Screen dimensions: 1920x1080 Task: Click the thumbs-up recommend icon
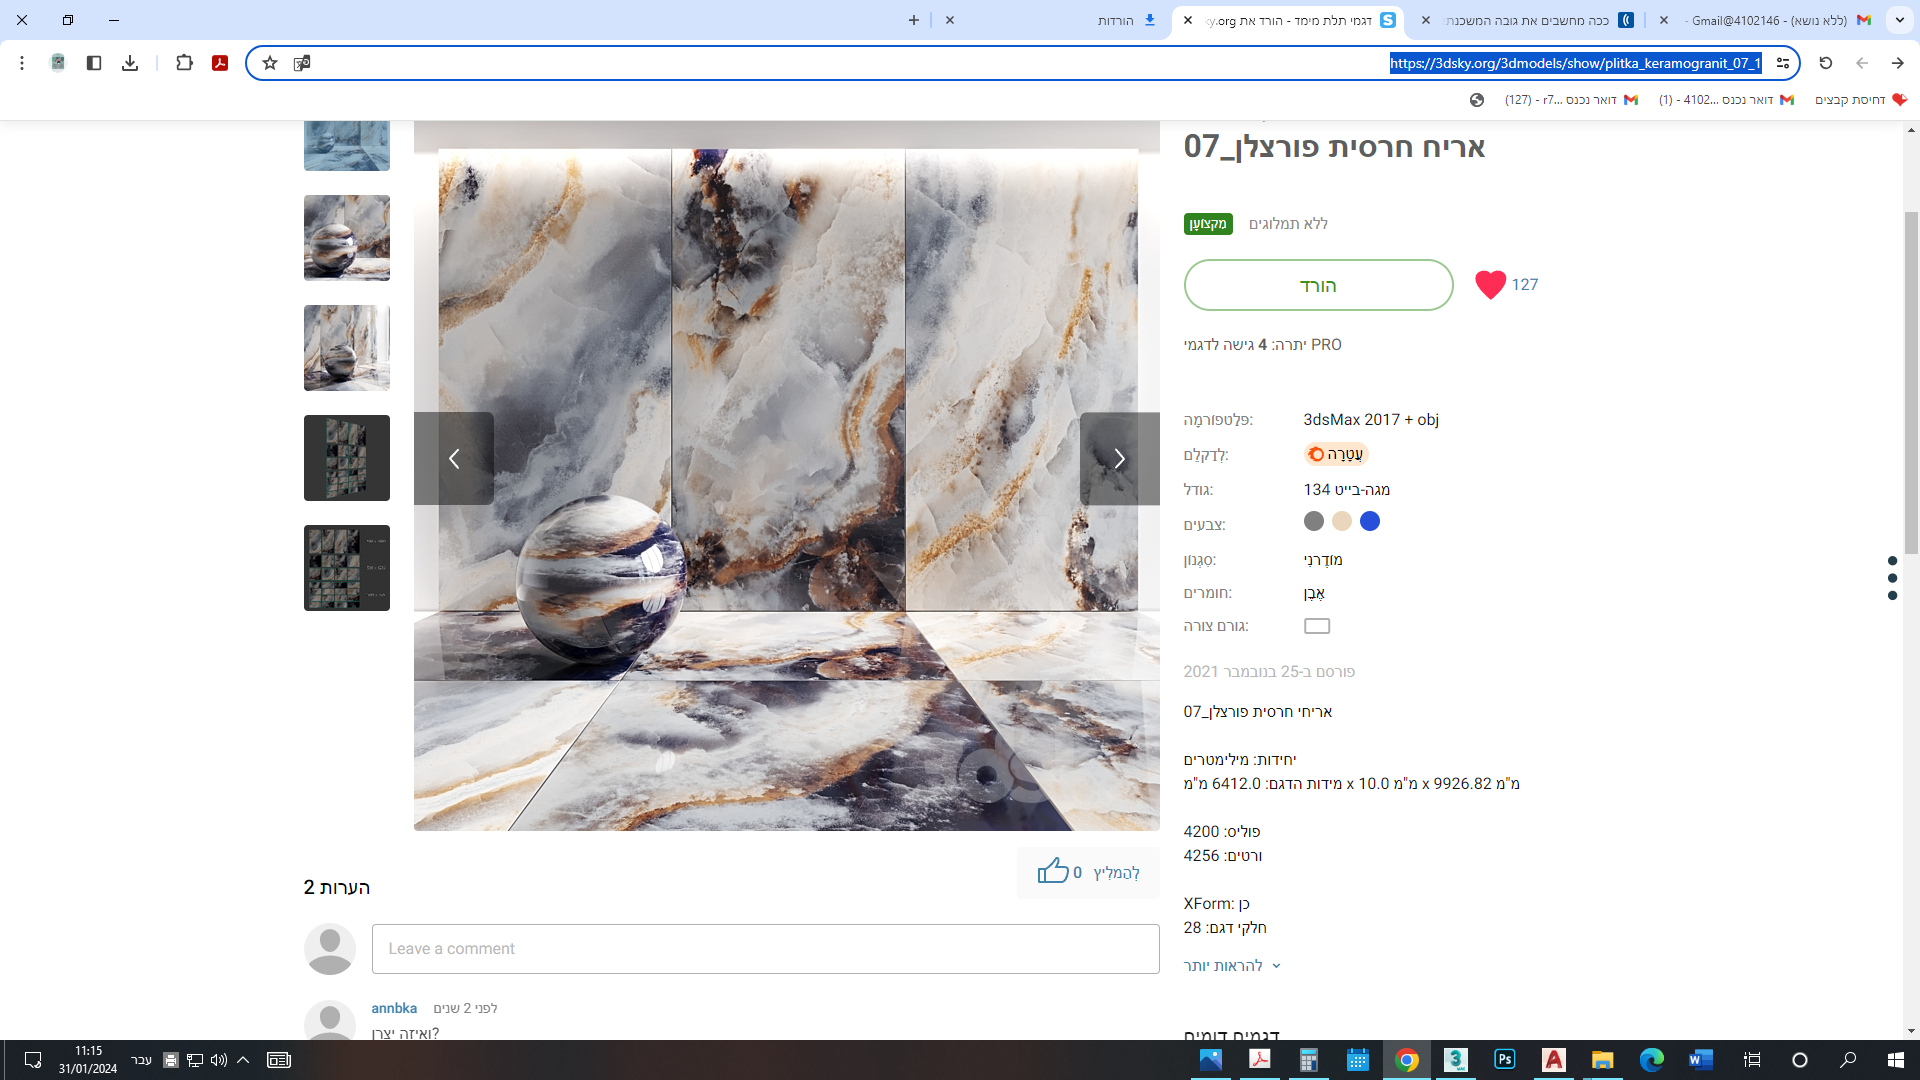[x=1052, y=871]
